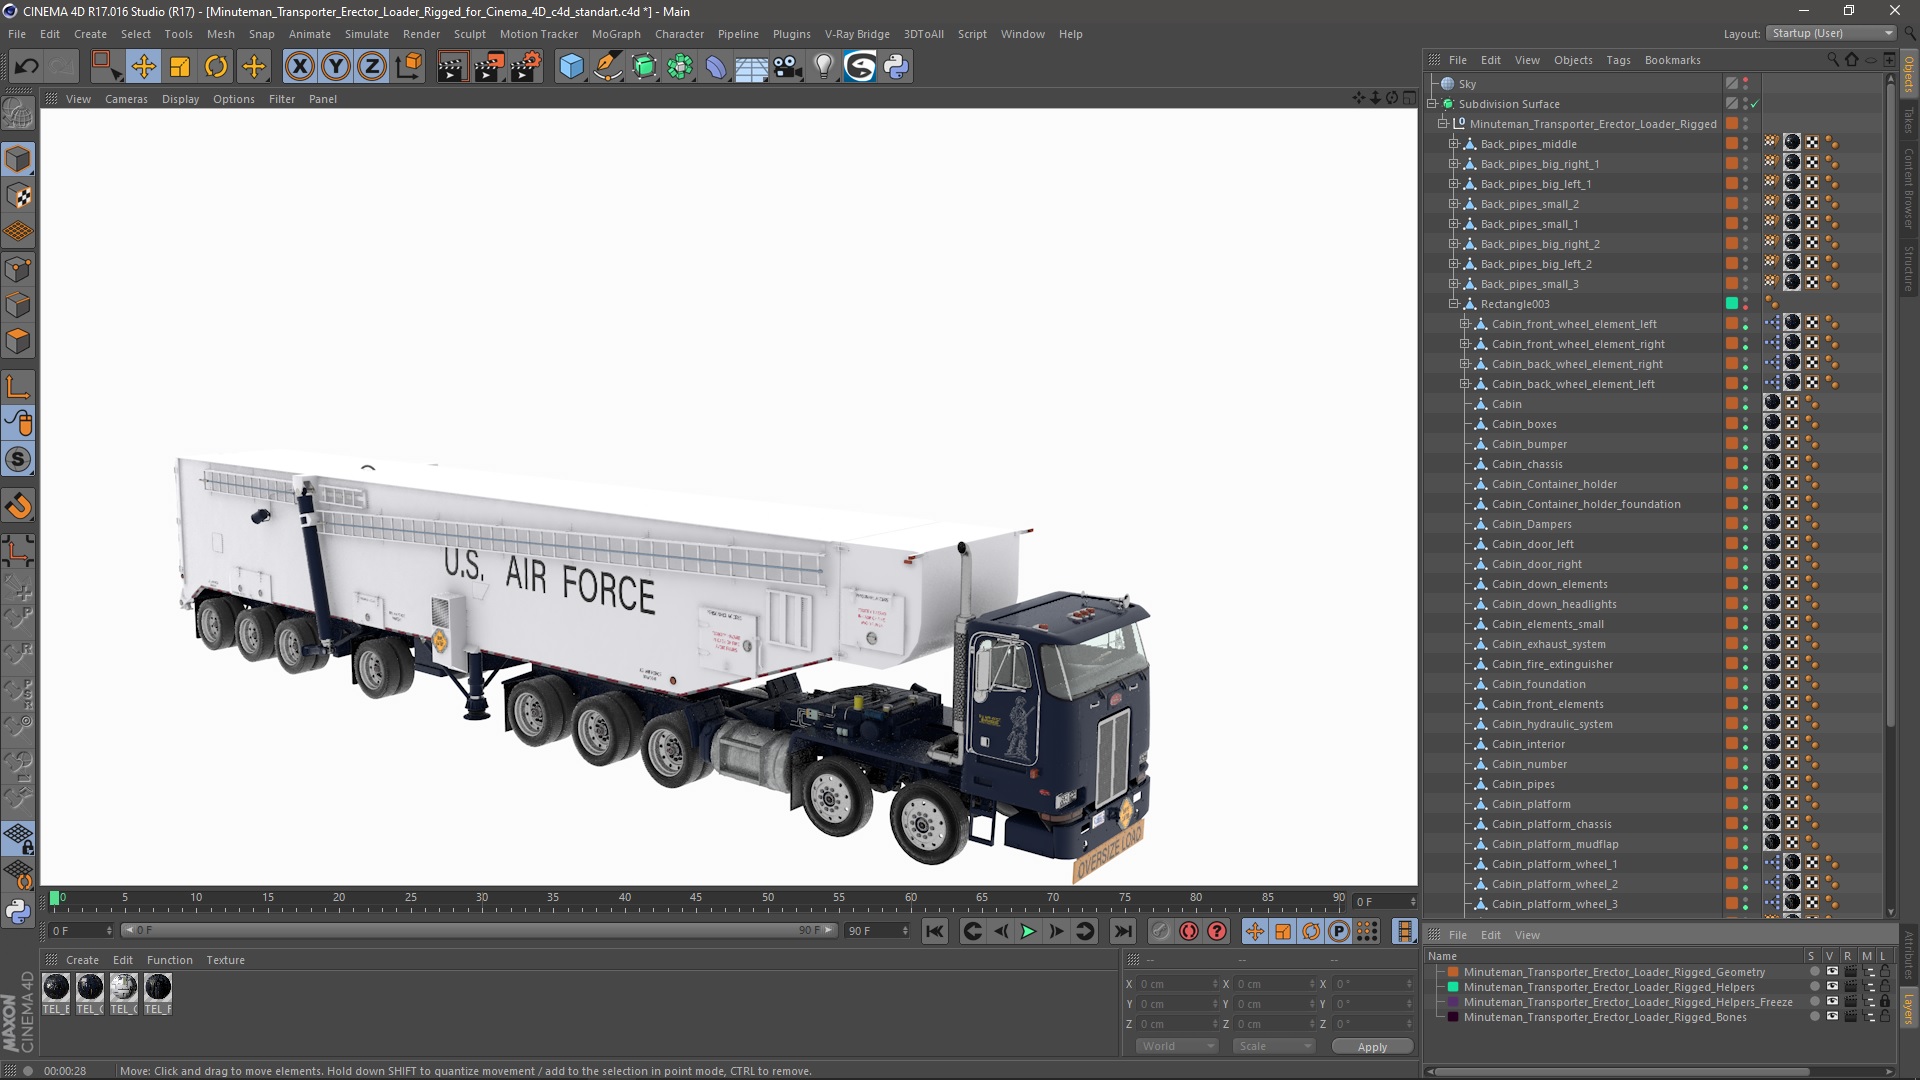Add a Floor/environment object
Viewport: 1920px width, 1080px height.
(751, 67)
